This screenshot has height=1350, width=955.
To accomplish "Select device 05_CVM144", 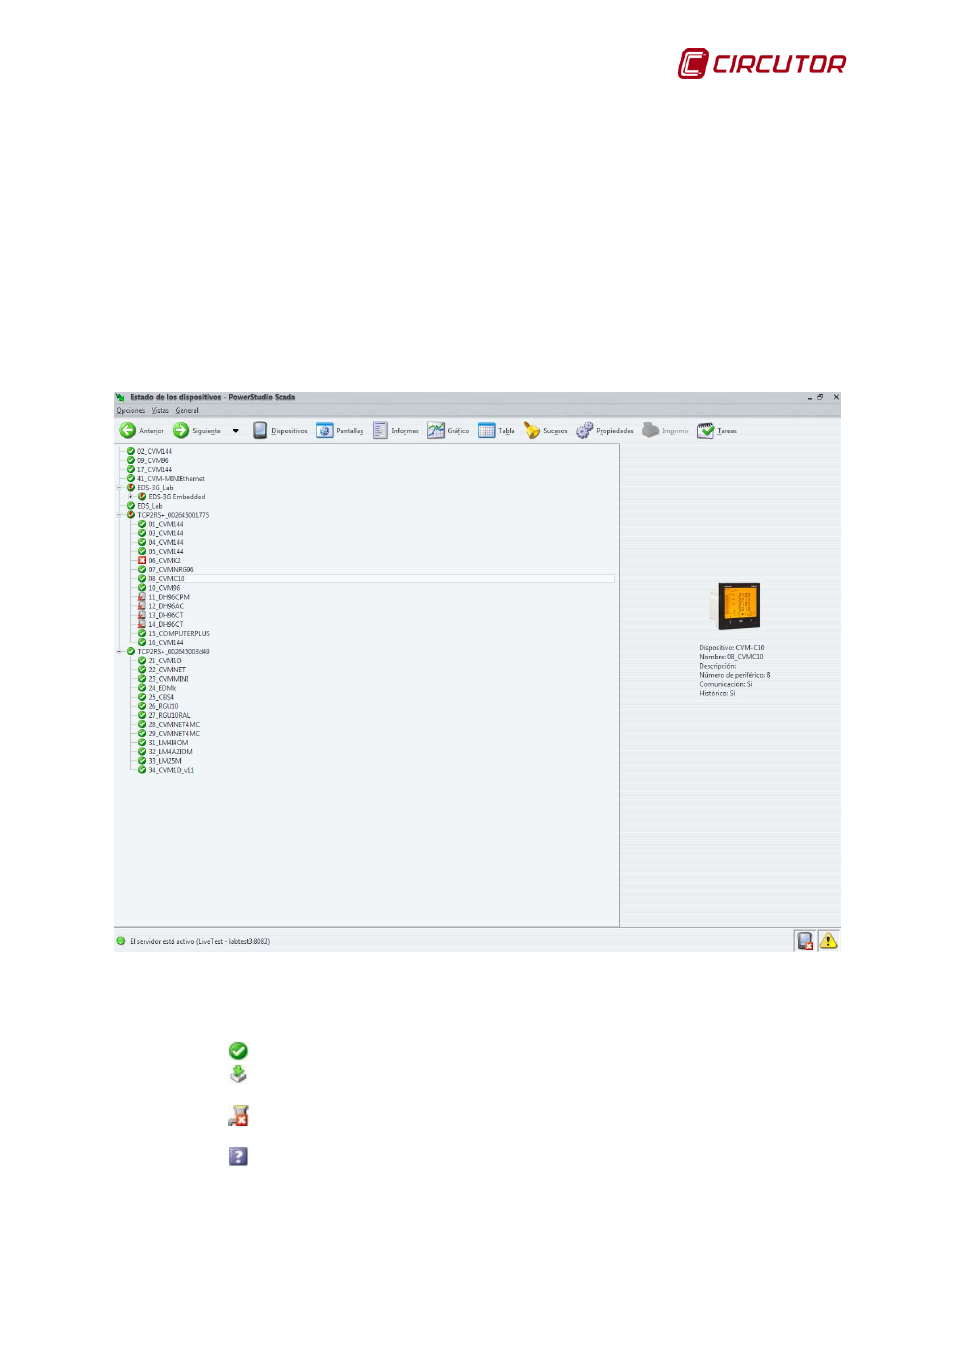I will [166, 552].
